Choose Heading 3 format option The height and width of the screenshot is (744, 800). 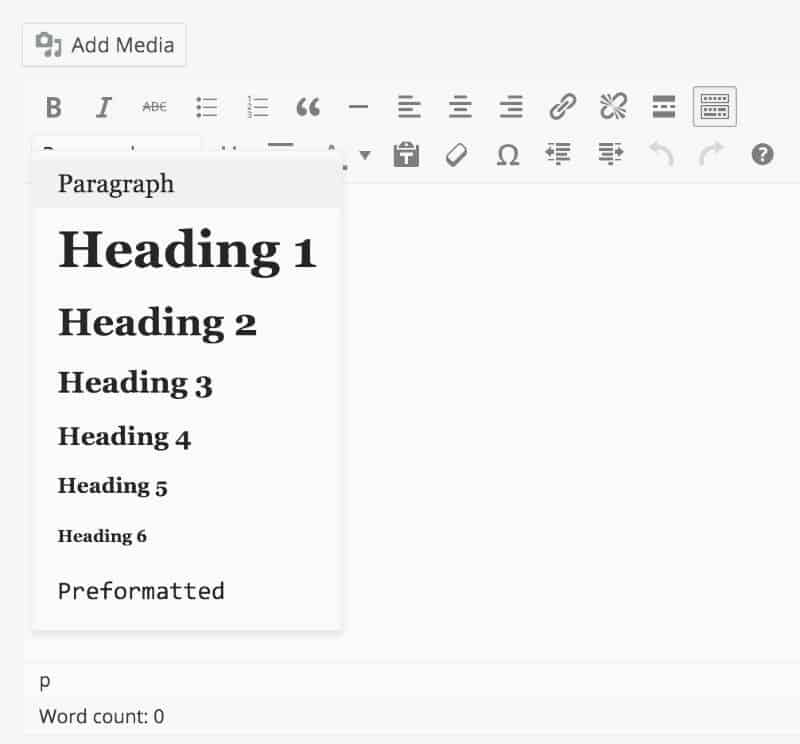click(135, 383)
